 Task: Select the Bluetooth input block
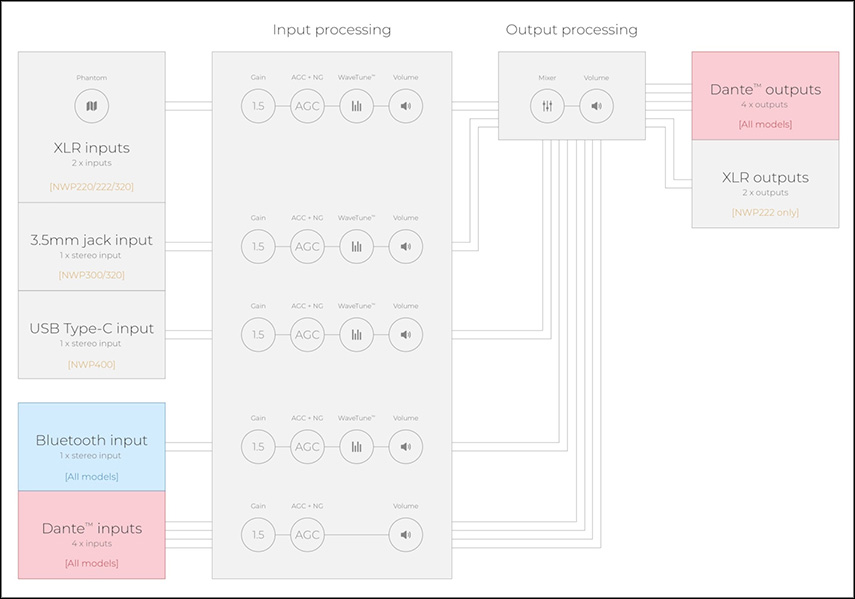pos(92,446)
